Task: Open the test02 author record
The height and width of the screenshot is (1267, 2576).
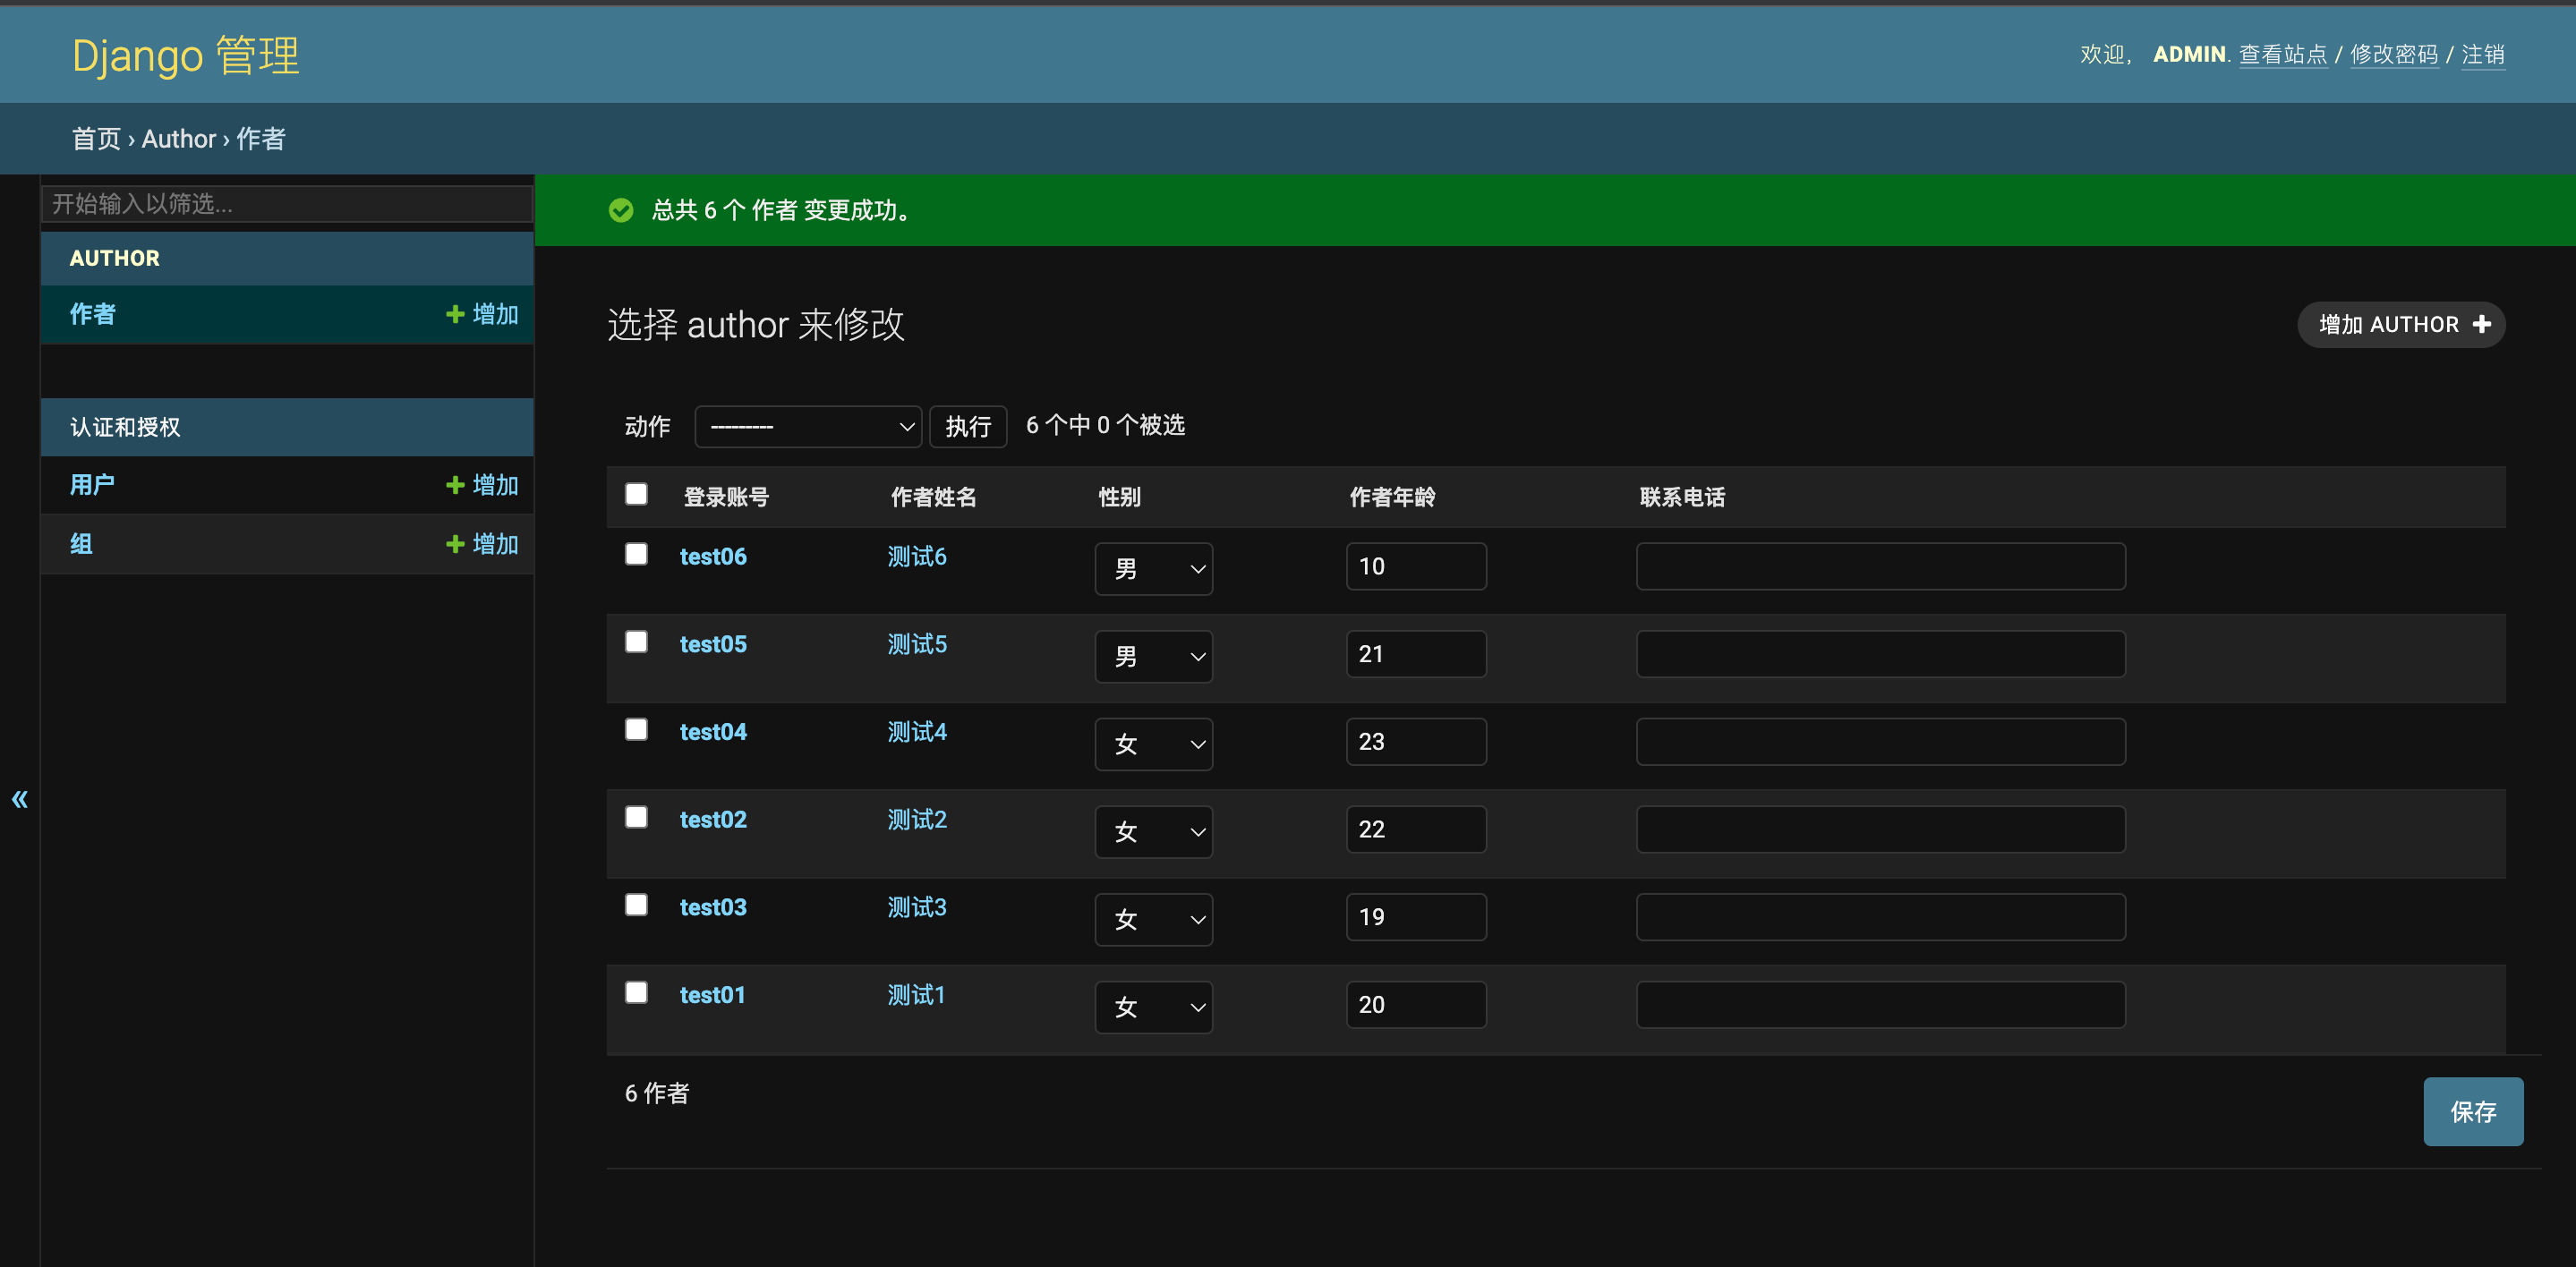Action: (x=713, y=820)
